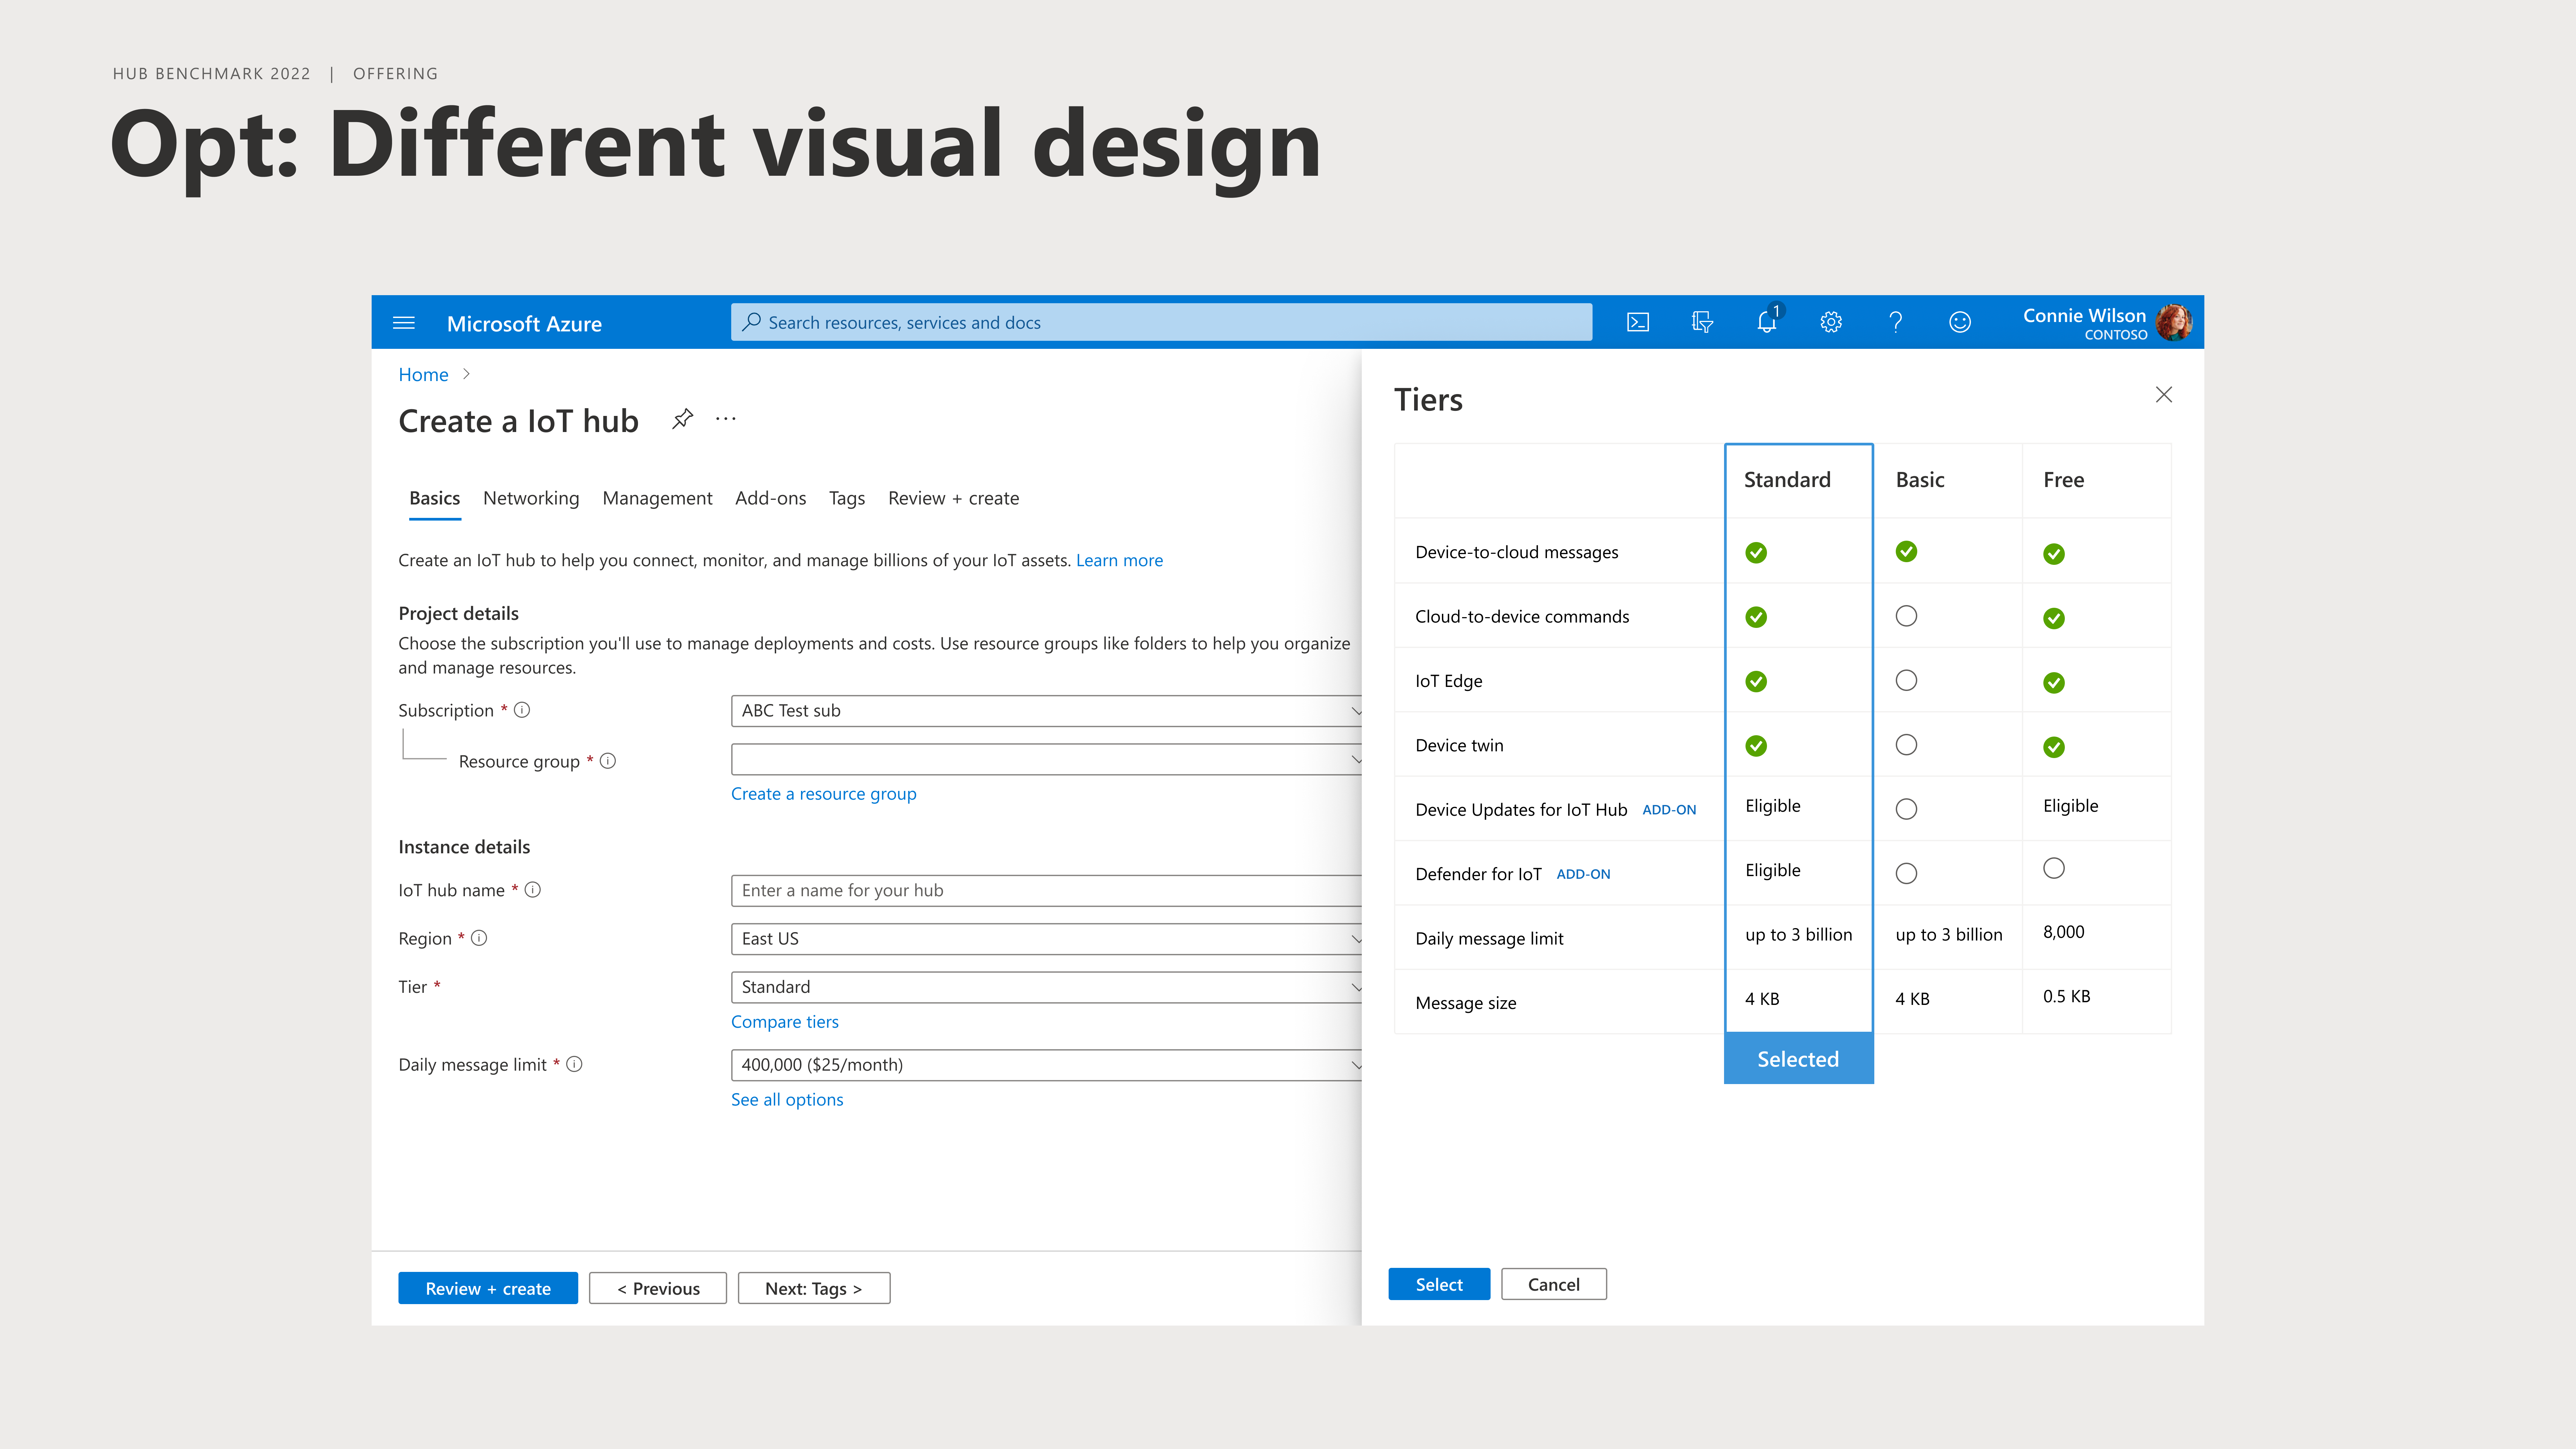Open the hamburger portal menu
The image size is (2576, 1449).
(x=404, y=323)
